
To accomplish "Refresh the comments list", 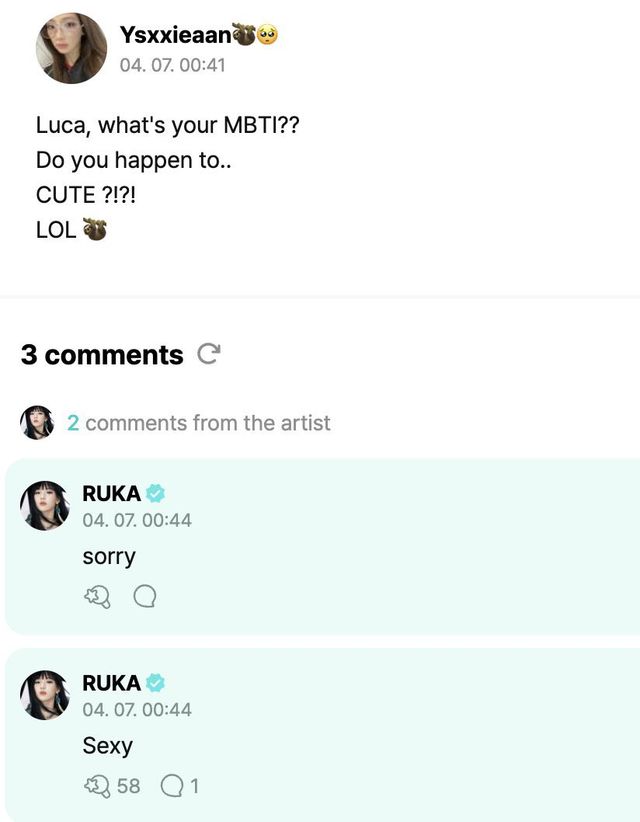I will point(209,354).
